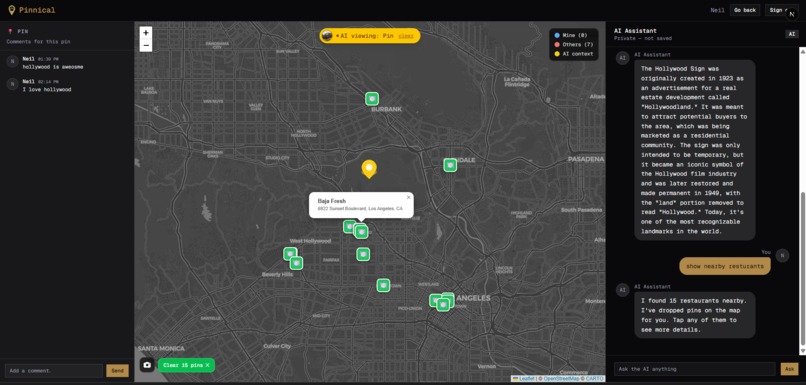Click the '02:14 PM' comment timestamp

click(48, 82)
